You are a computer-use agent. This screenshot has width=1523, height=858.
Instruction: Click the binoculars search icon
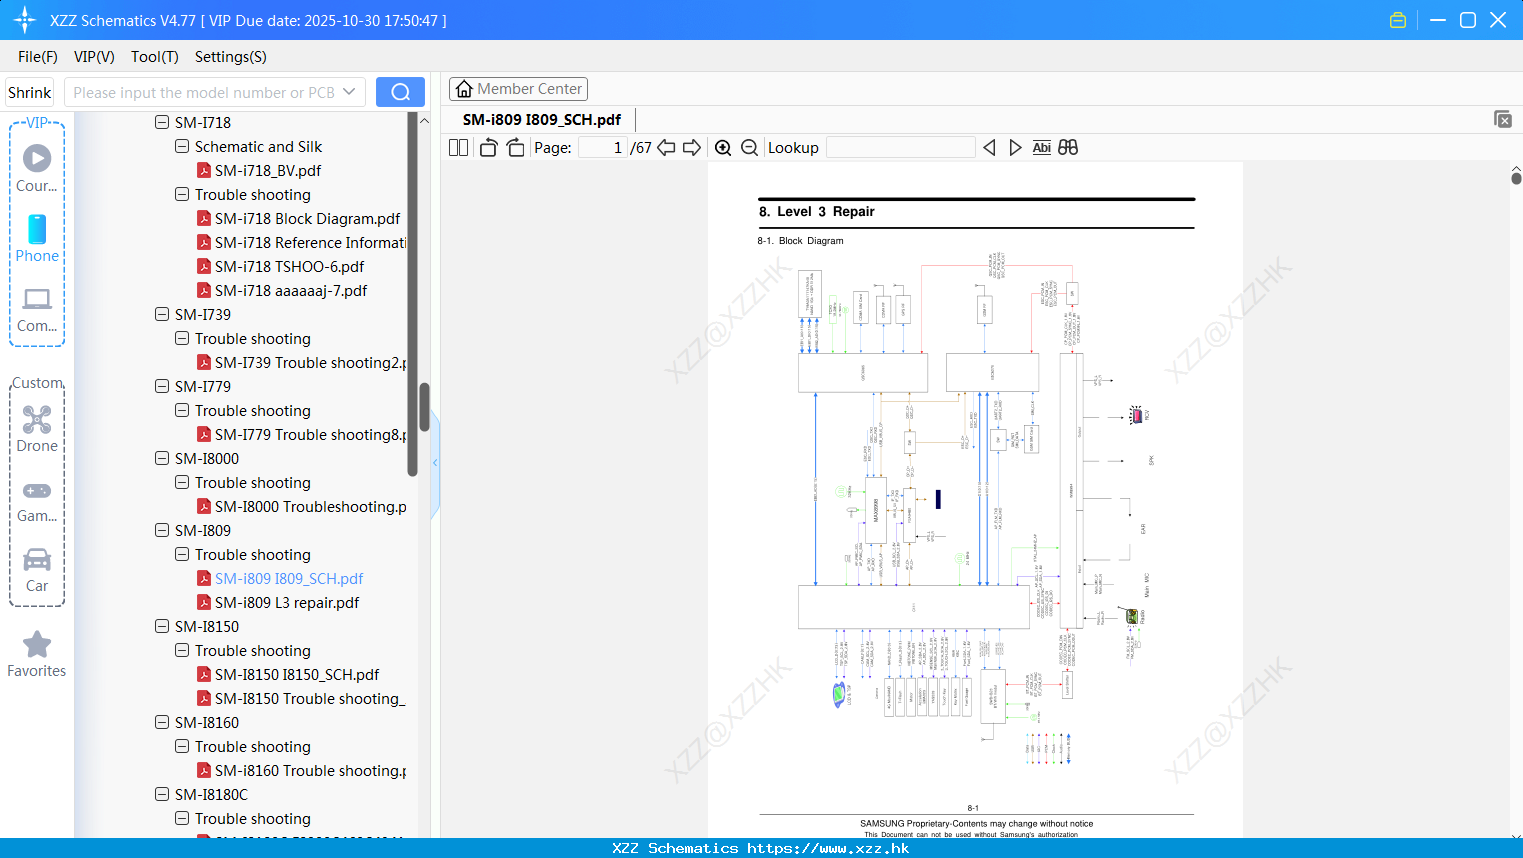click(1068, 147)
